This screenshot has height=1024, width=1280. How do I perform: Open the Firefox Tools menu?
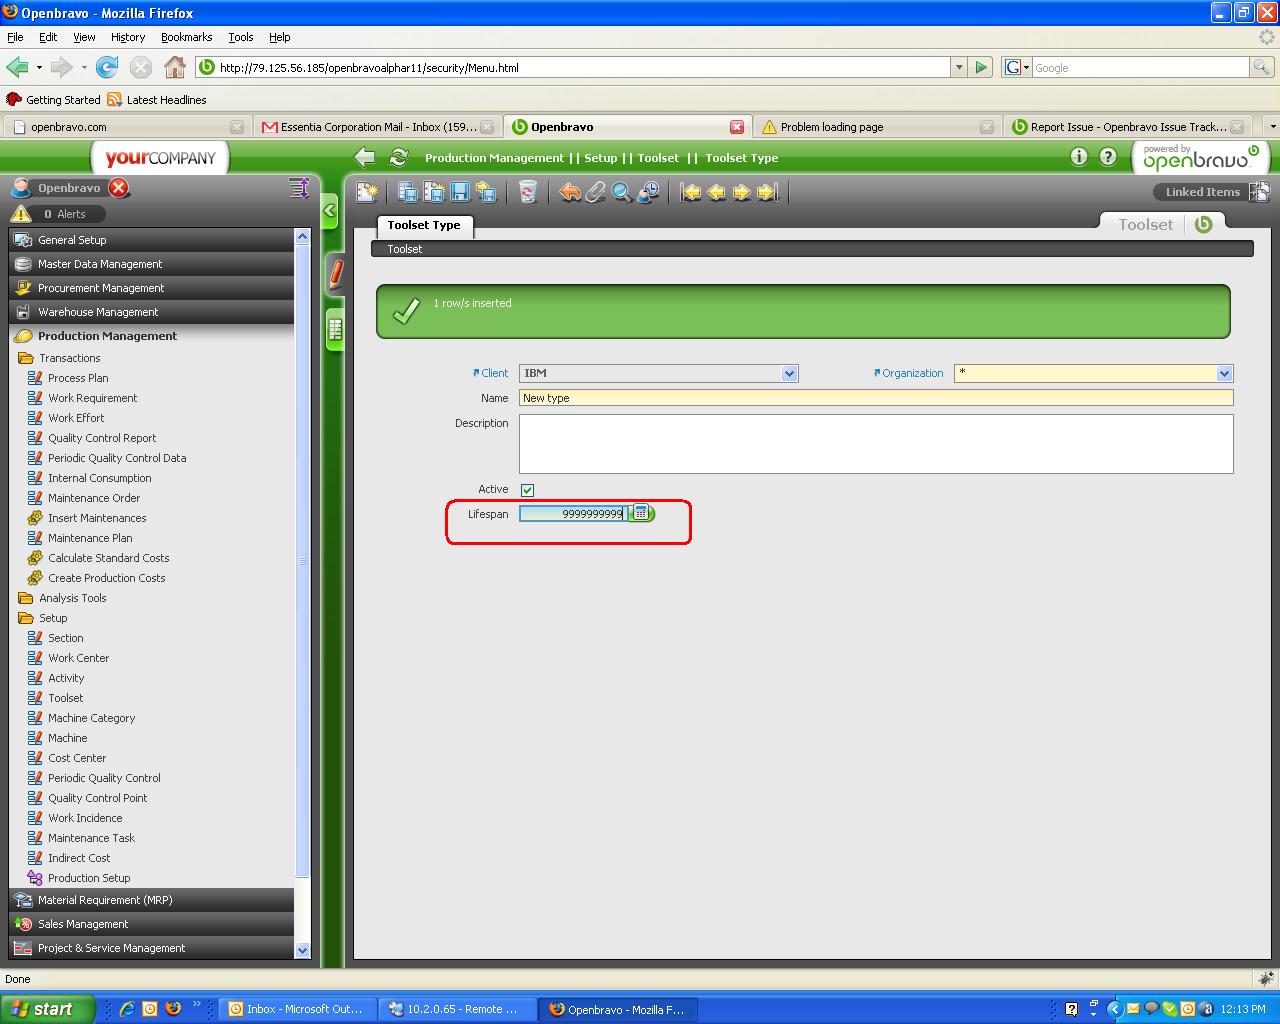(x=241, y=37)
